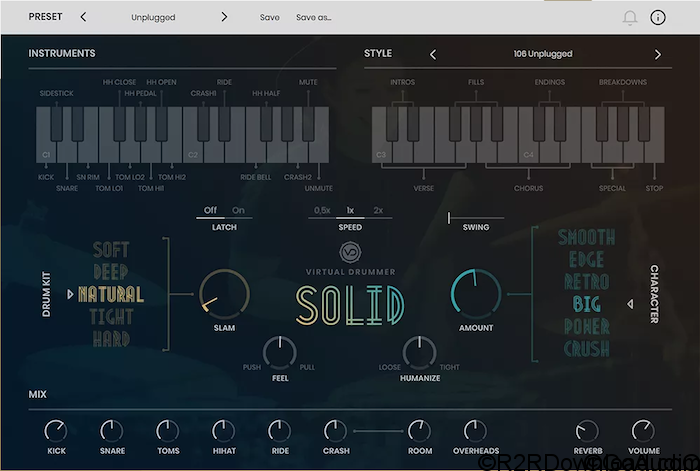Viewport: 700px width, 471px height.
Task: Click the Snare mix knob
Action: [112, 431]
